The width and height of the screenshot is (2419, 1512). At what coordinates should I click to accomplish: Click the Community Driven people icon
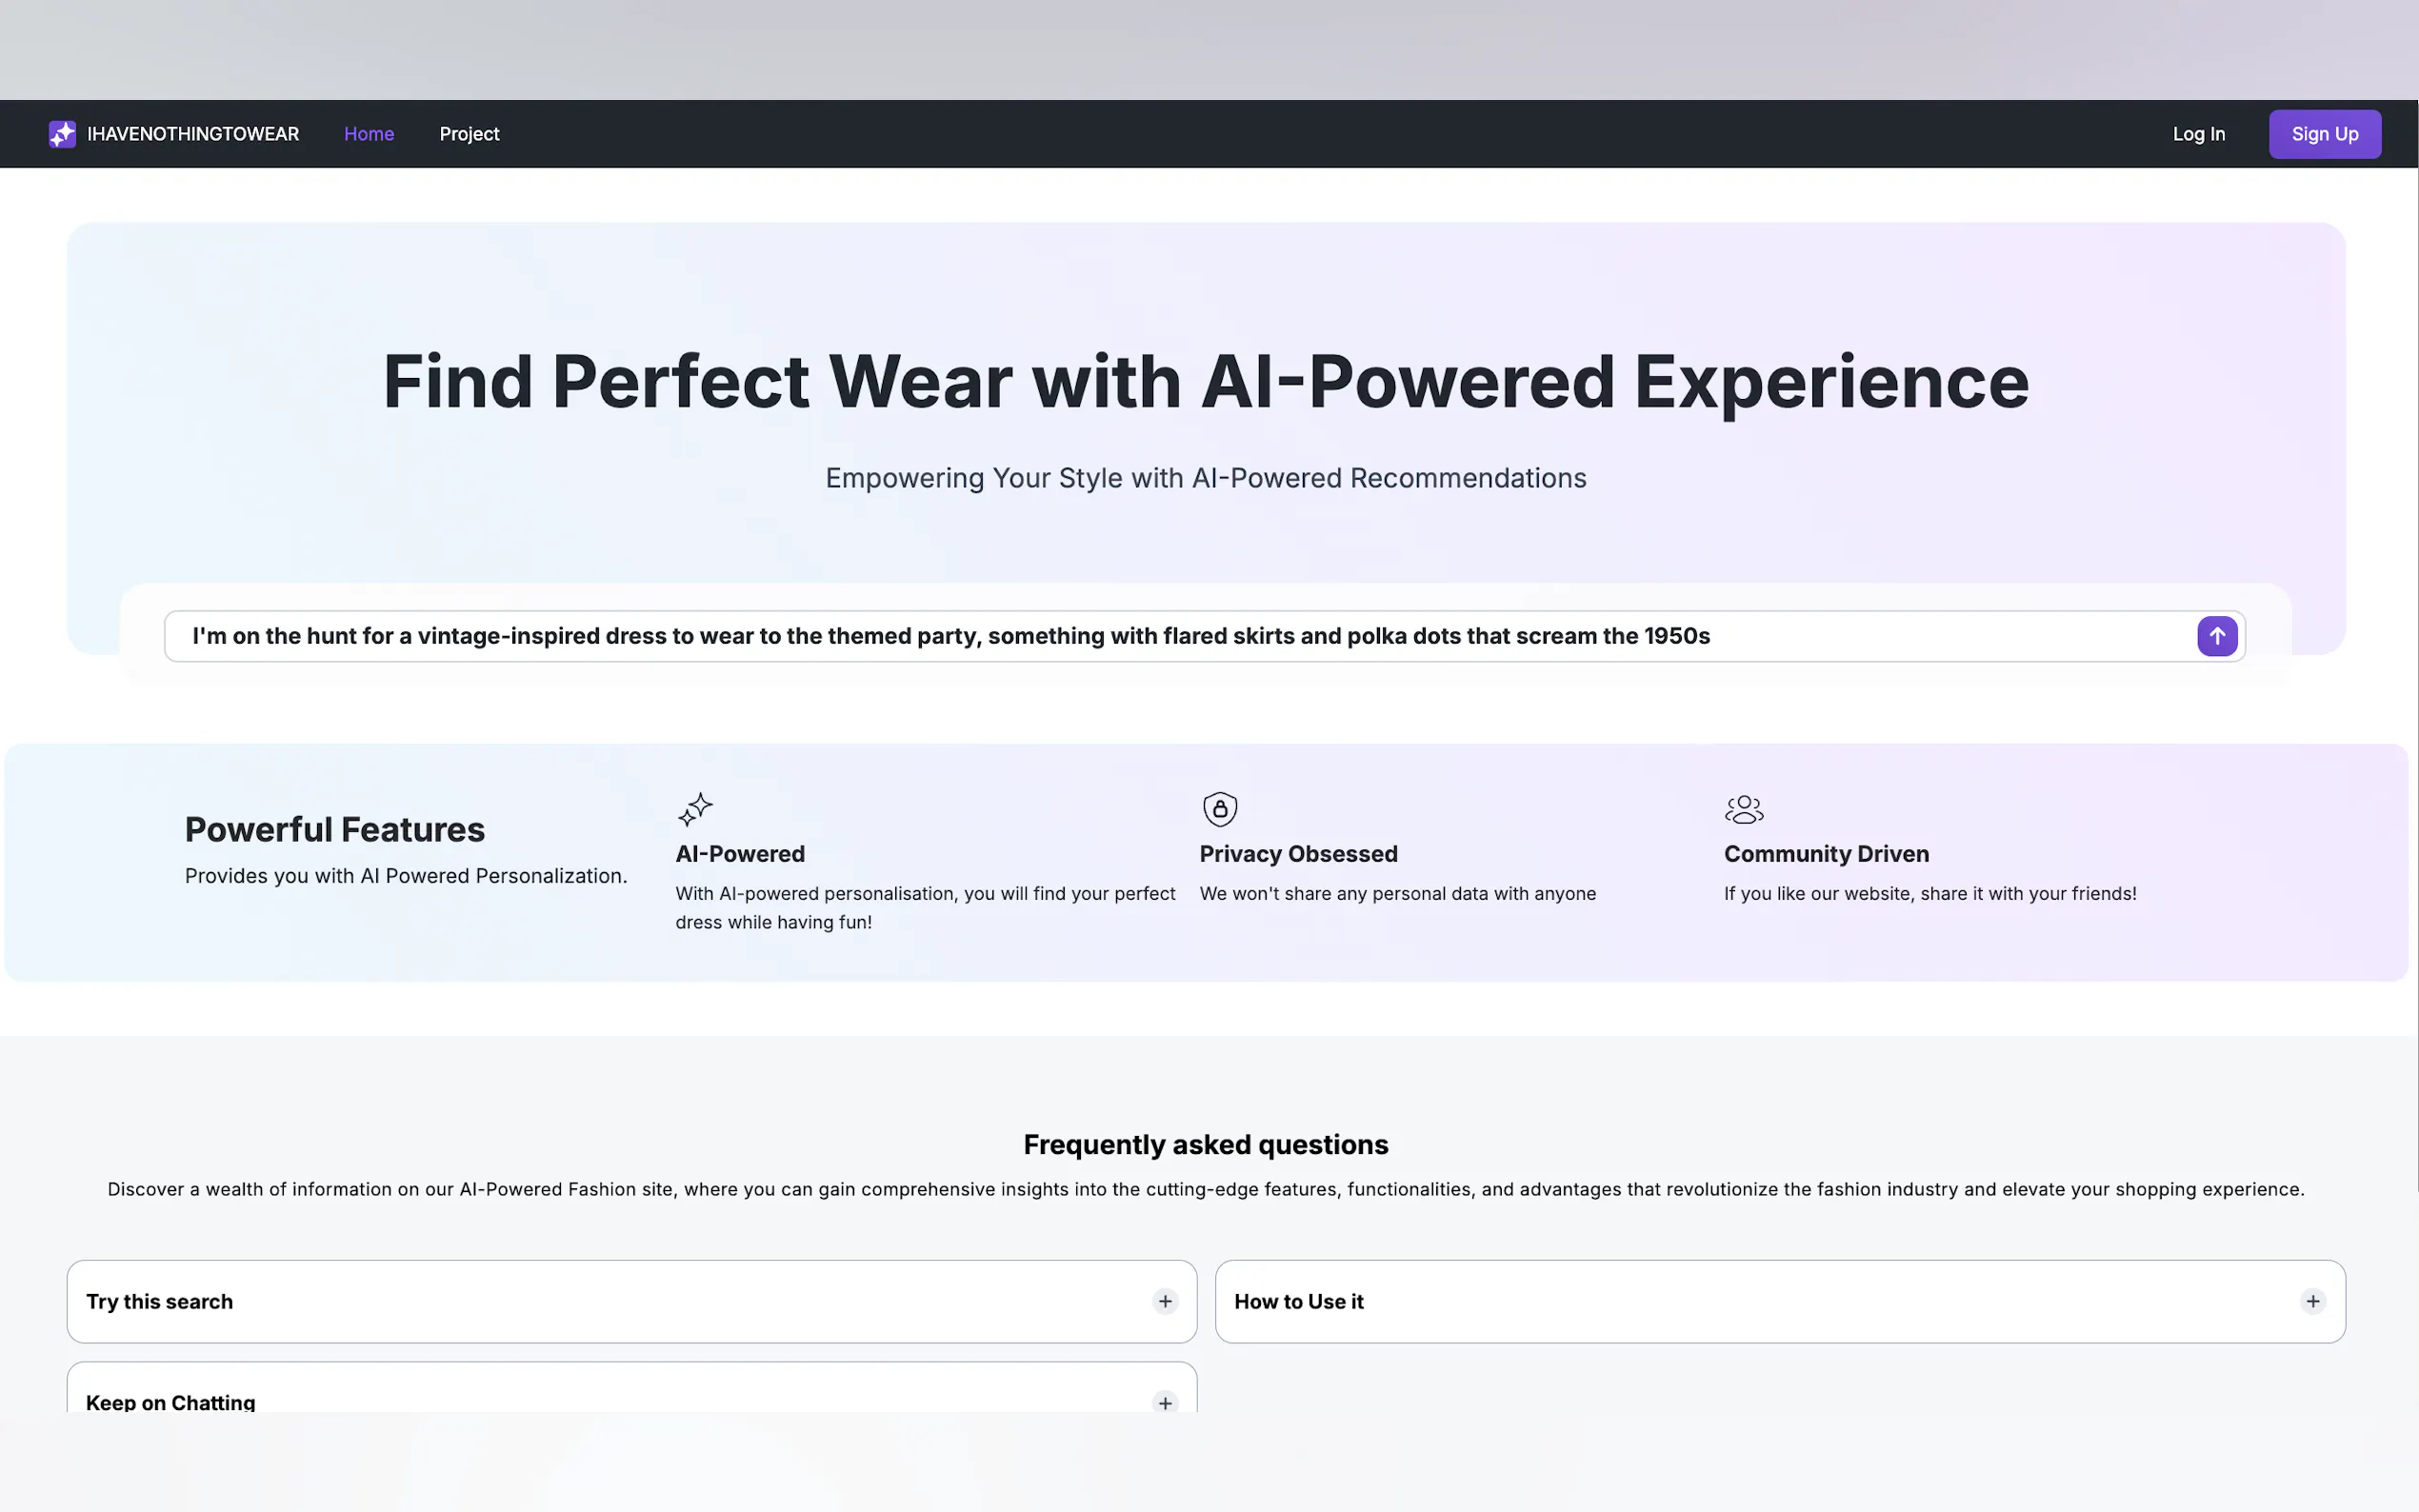[1743, 809]
